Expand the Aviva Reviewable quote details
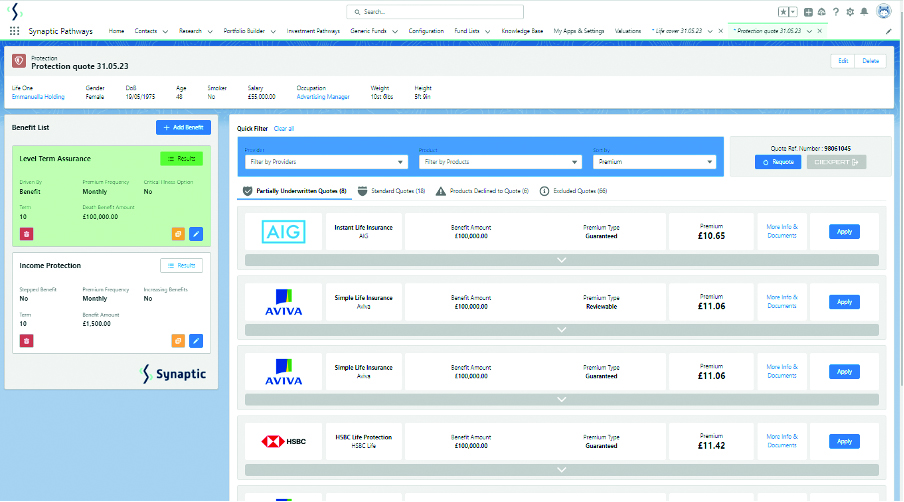This screenshot has height=502, width=904. click(562, 330)
